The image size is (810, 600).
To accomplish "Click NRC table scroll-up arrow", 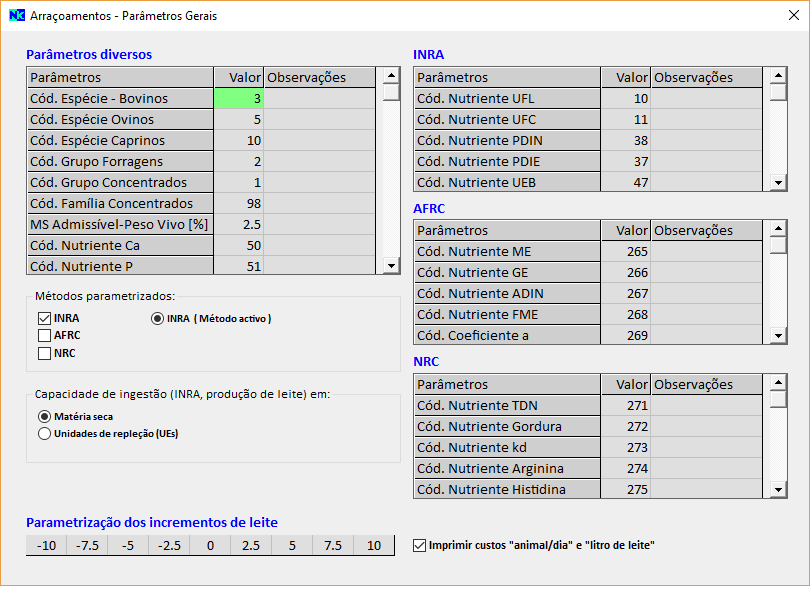I will (778, 383).
